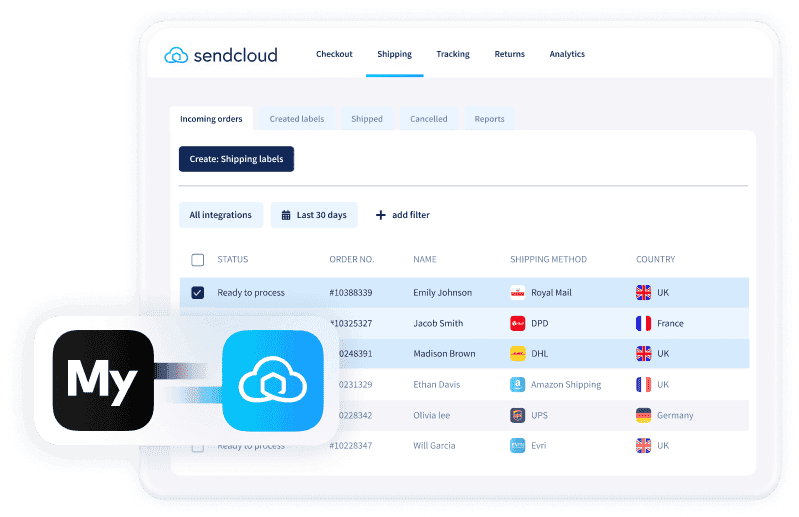Viewport: 799px width, 517px height.
Task: Click the Evri shipping method text
Action: point(539,446)
